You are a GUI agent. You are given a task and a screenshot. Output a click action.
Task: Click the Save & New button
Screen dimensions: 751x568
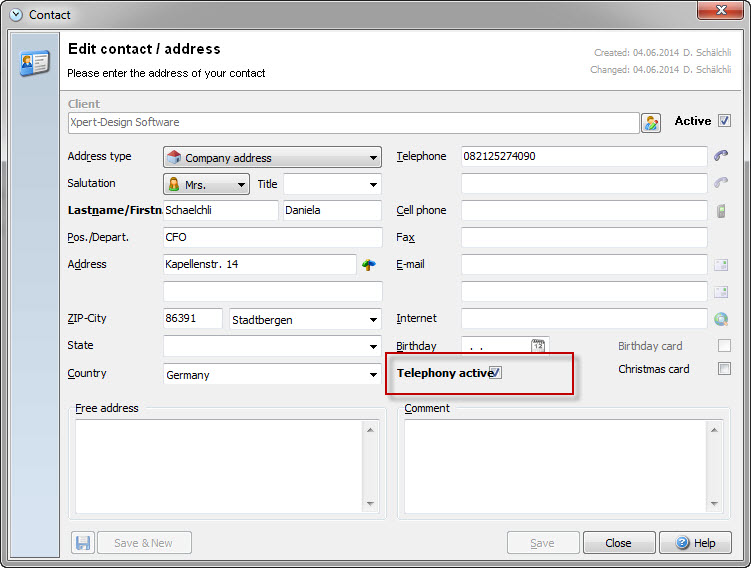click(x=144, y=543)
